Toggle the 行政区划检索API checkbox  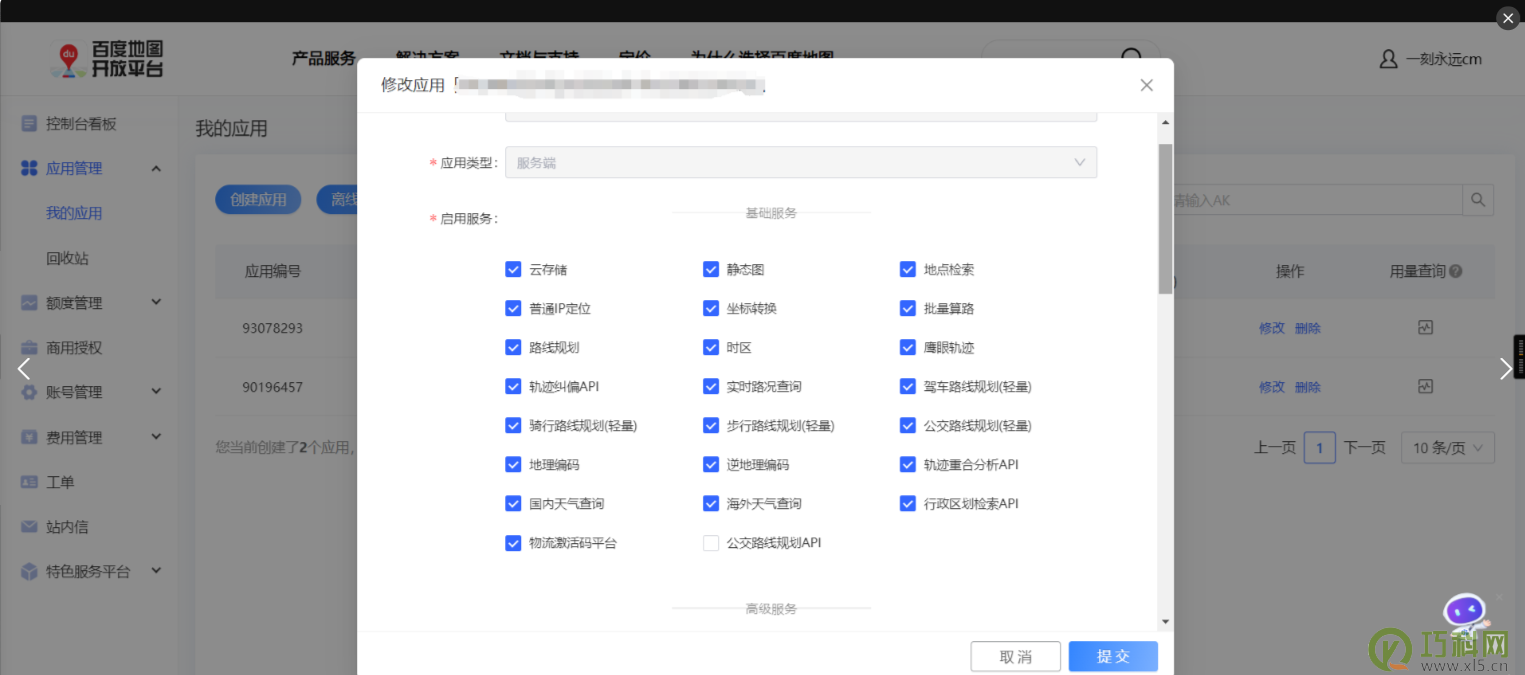click(x=908, y=503)
